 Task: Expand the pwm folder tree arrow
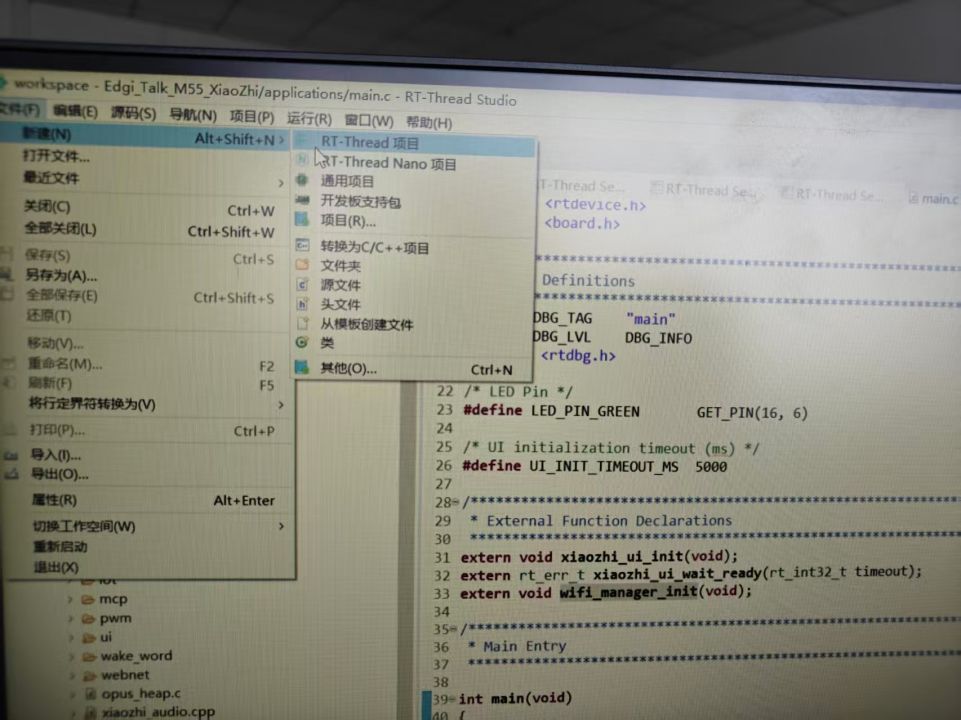[71, 619]
